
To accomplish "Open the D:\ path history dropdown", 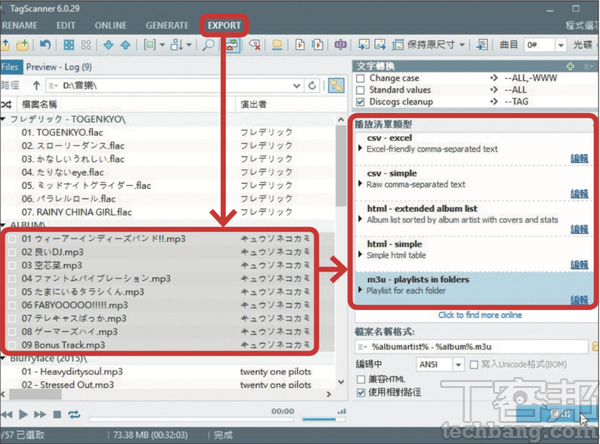I will (297, 85).
